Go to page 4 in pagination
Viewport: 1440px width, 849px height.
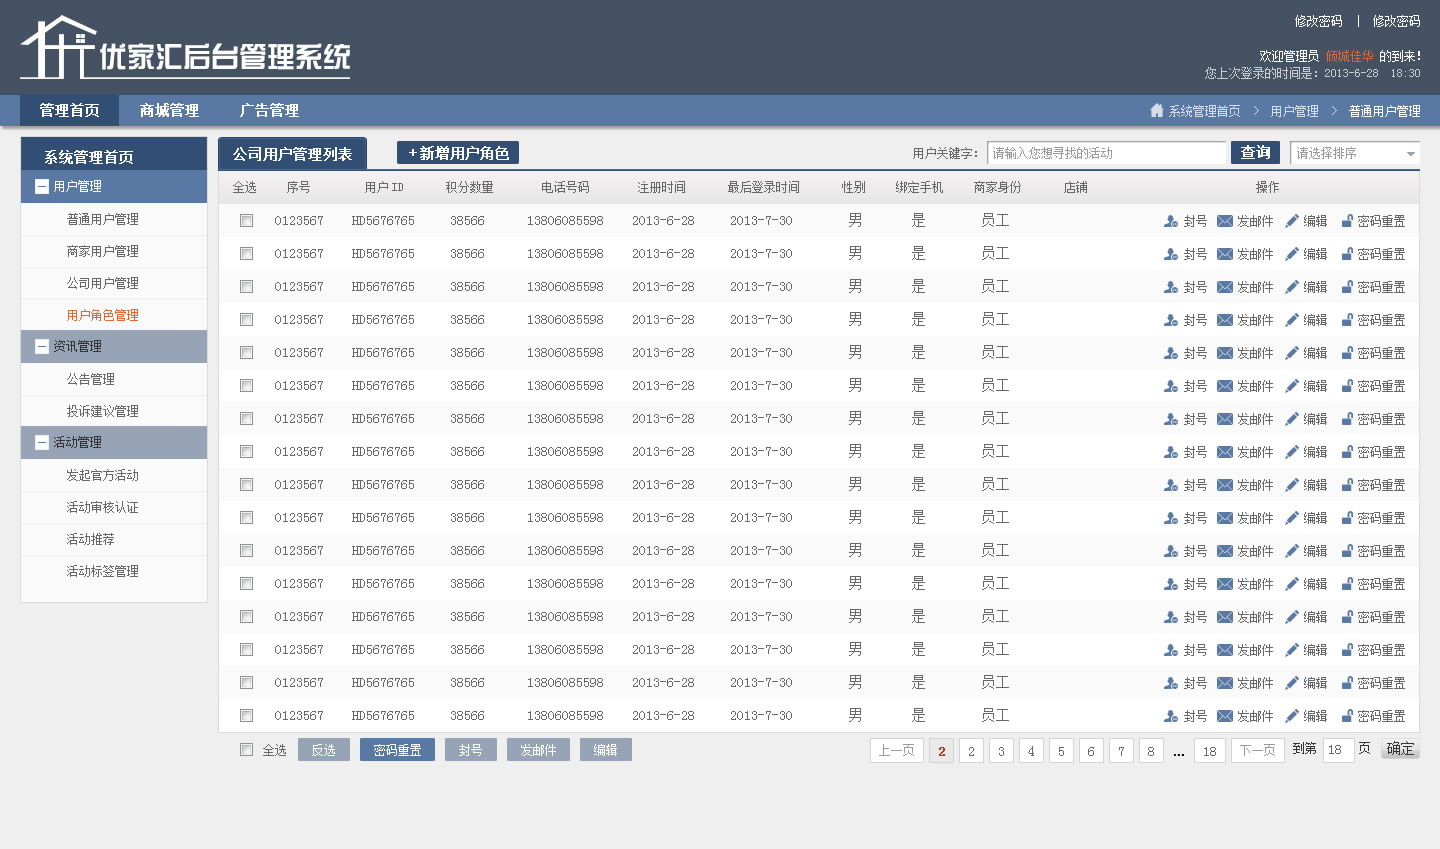(1031, 751)
